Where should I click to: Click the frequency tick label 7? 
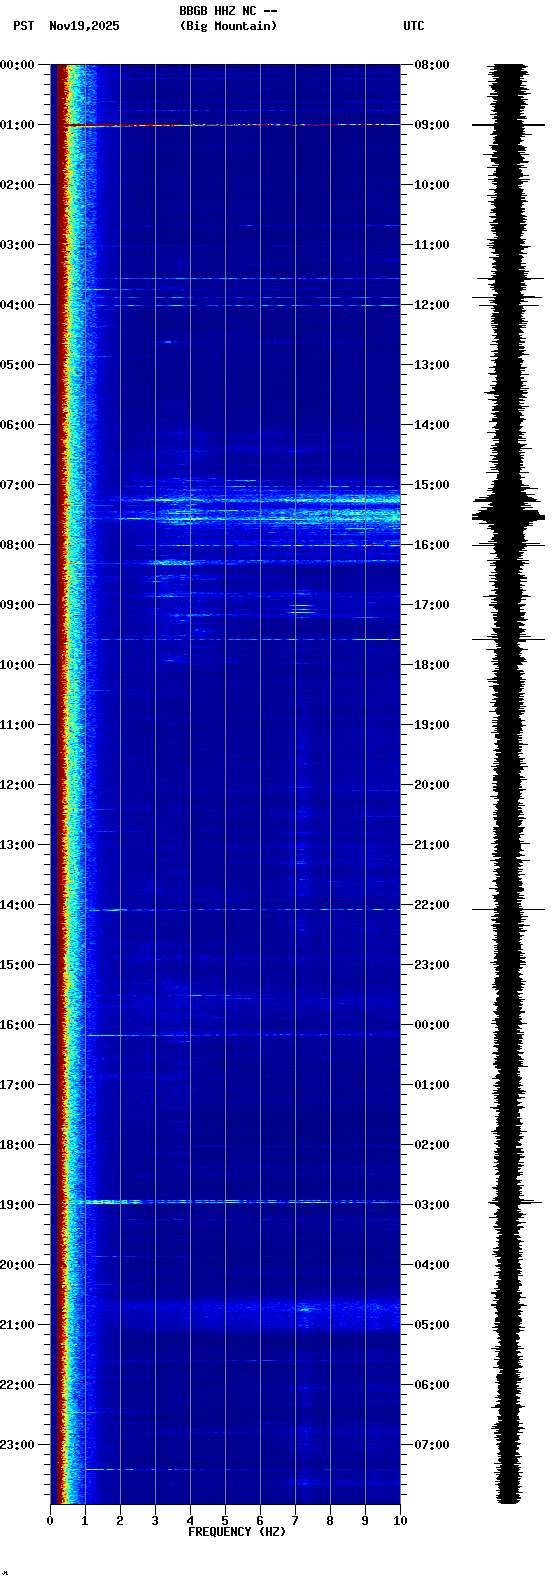click(x=295, y=1521)
